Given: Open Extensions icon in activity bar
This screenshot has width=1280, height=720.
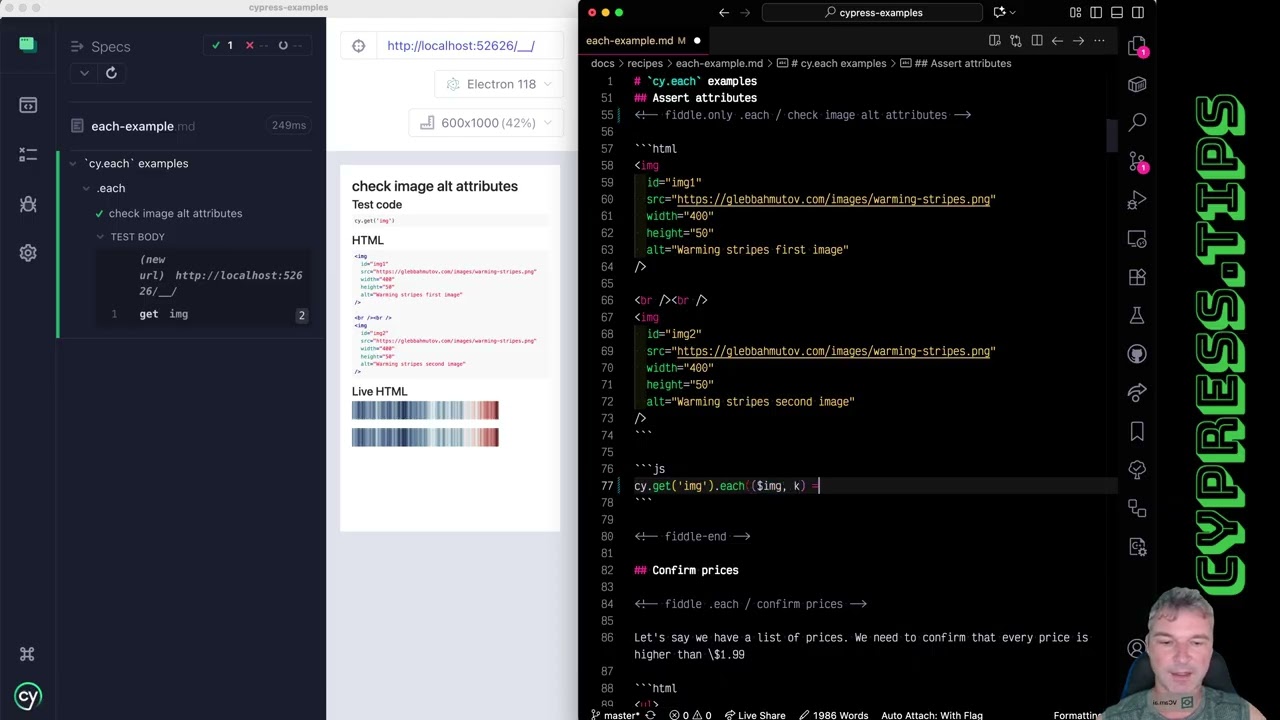Looking at the screenshot, I should 1137,277.
